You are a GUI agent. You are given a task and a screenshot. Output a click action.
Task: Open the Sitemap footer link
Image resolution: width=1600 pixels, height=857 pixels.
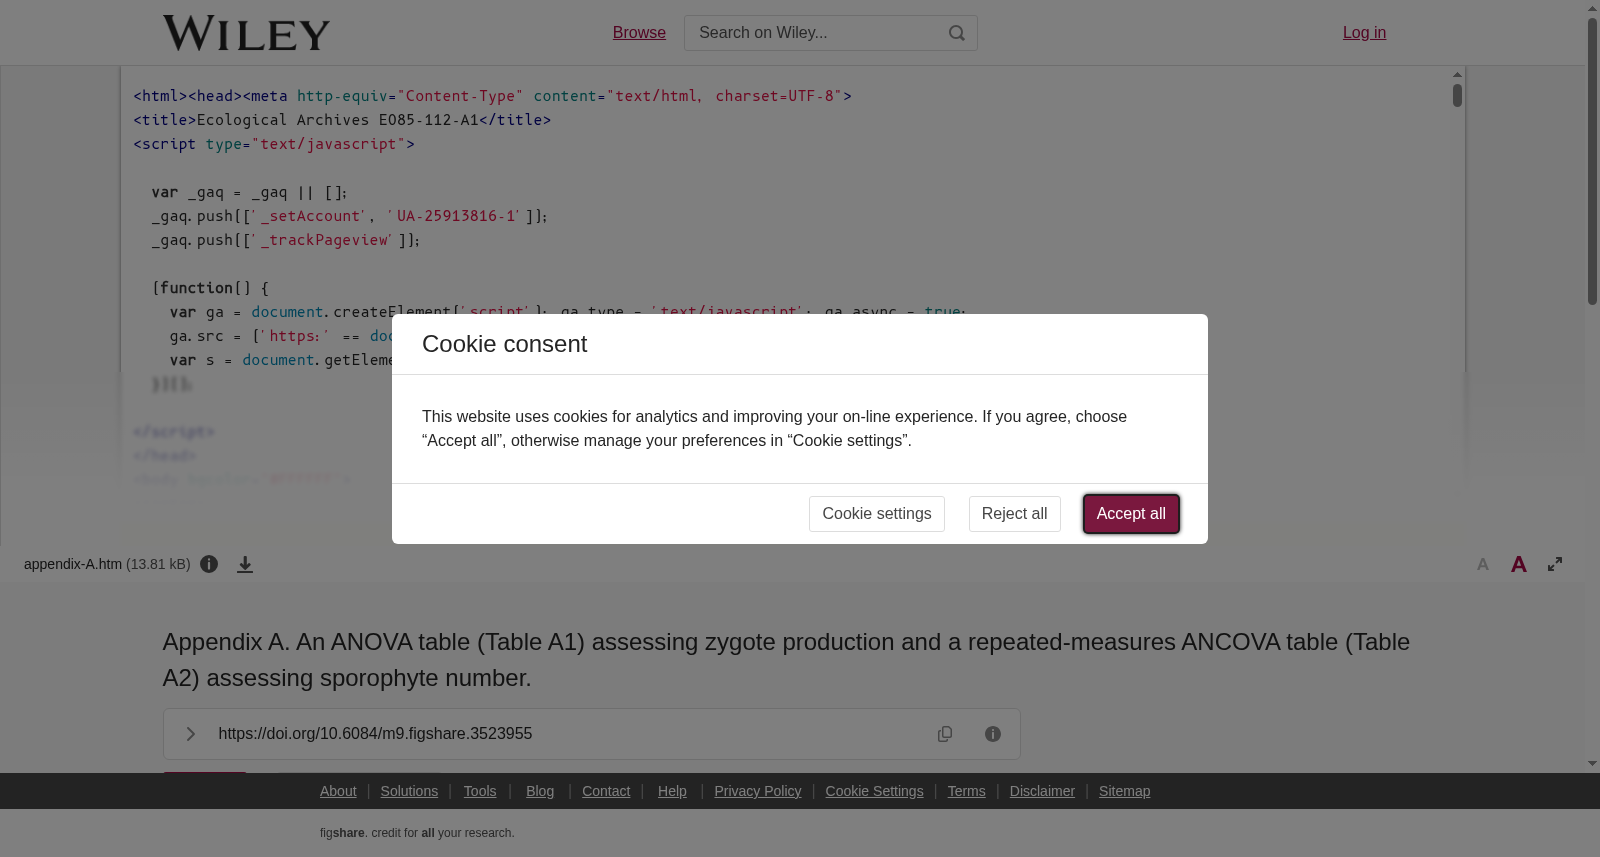coord(1124,791)
